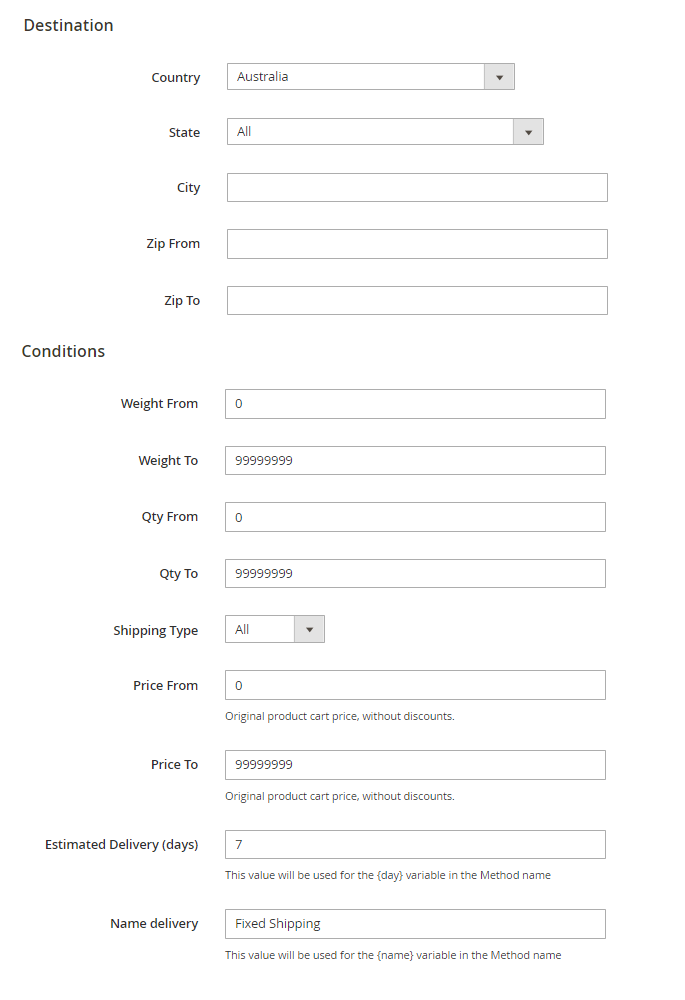Open the Shipping Type select box
The image size is (685, 1000).
click(261, 629)
